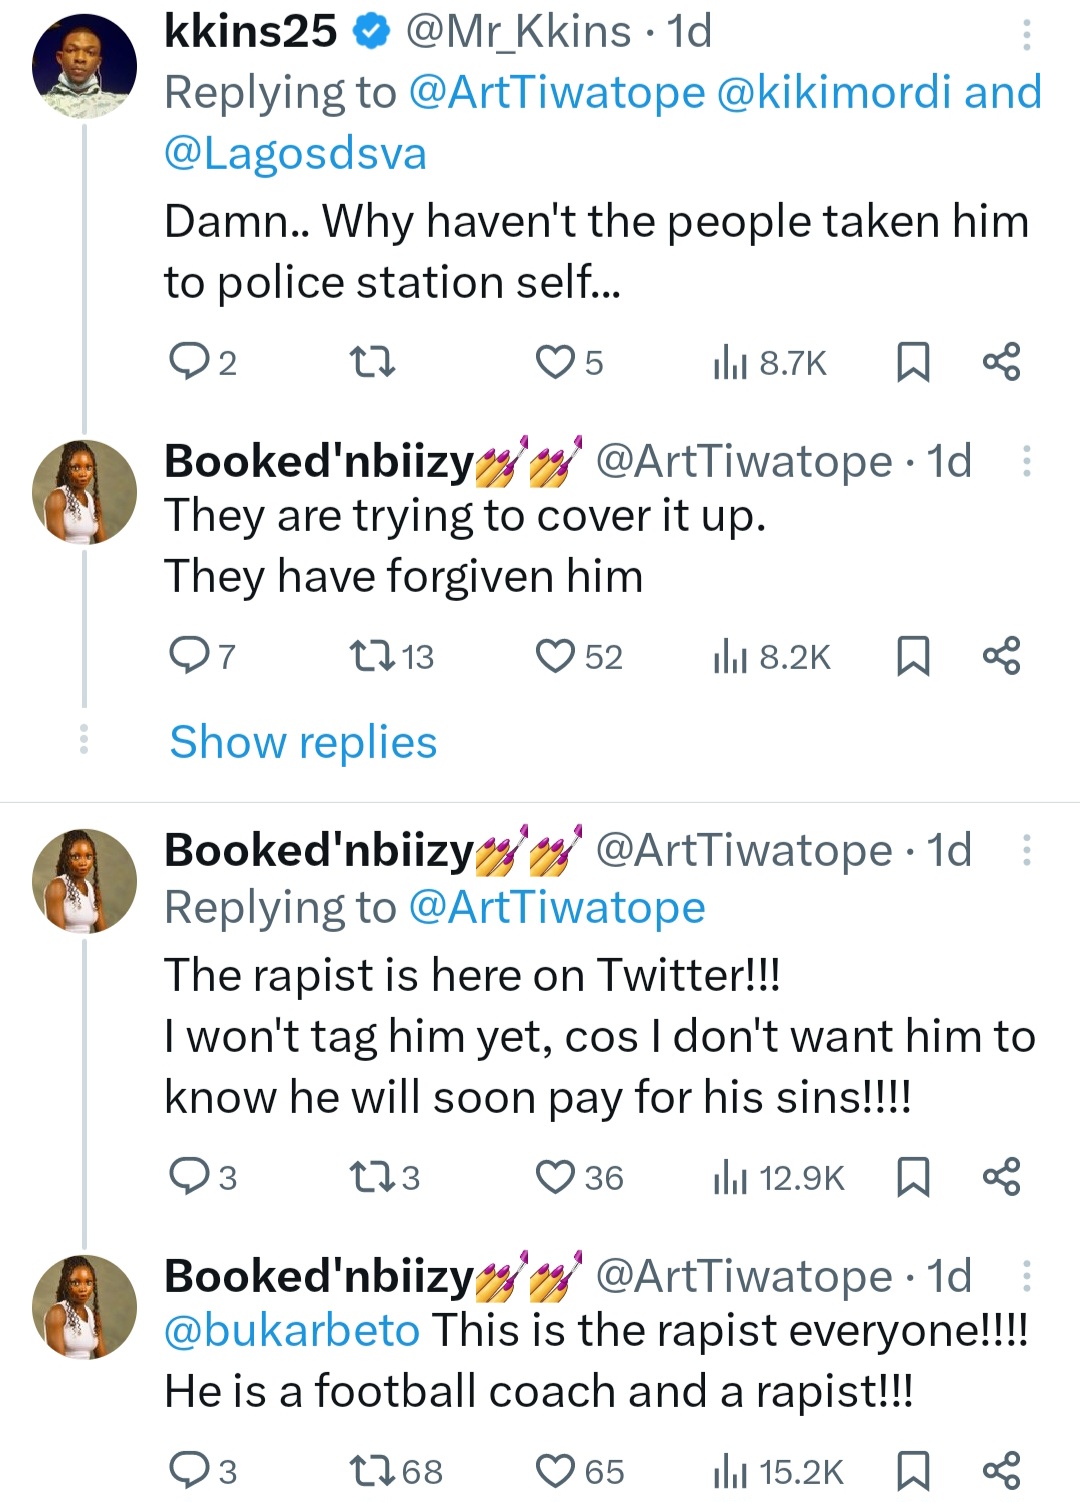Open more options on the @bukarbeto tweet
Image resolution: width=1080 pixels, height=1502 pixels.
tap(1026, 1277)
